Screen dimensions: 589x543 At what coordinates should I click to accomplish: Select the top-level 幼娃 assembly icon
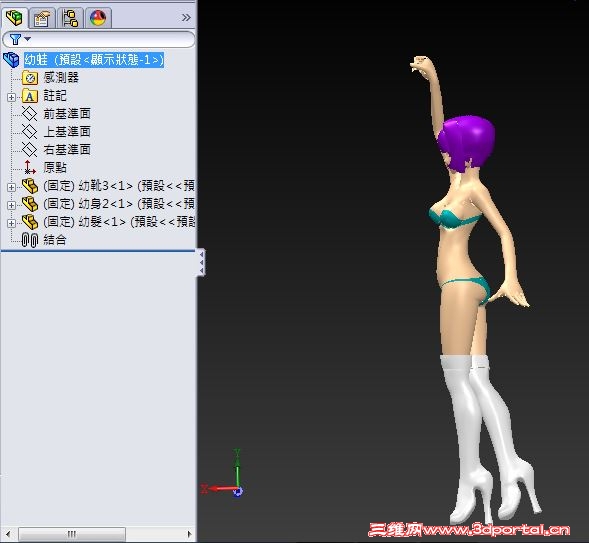pos(11,60)
